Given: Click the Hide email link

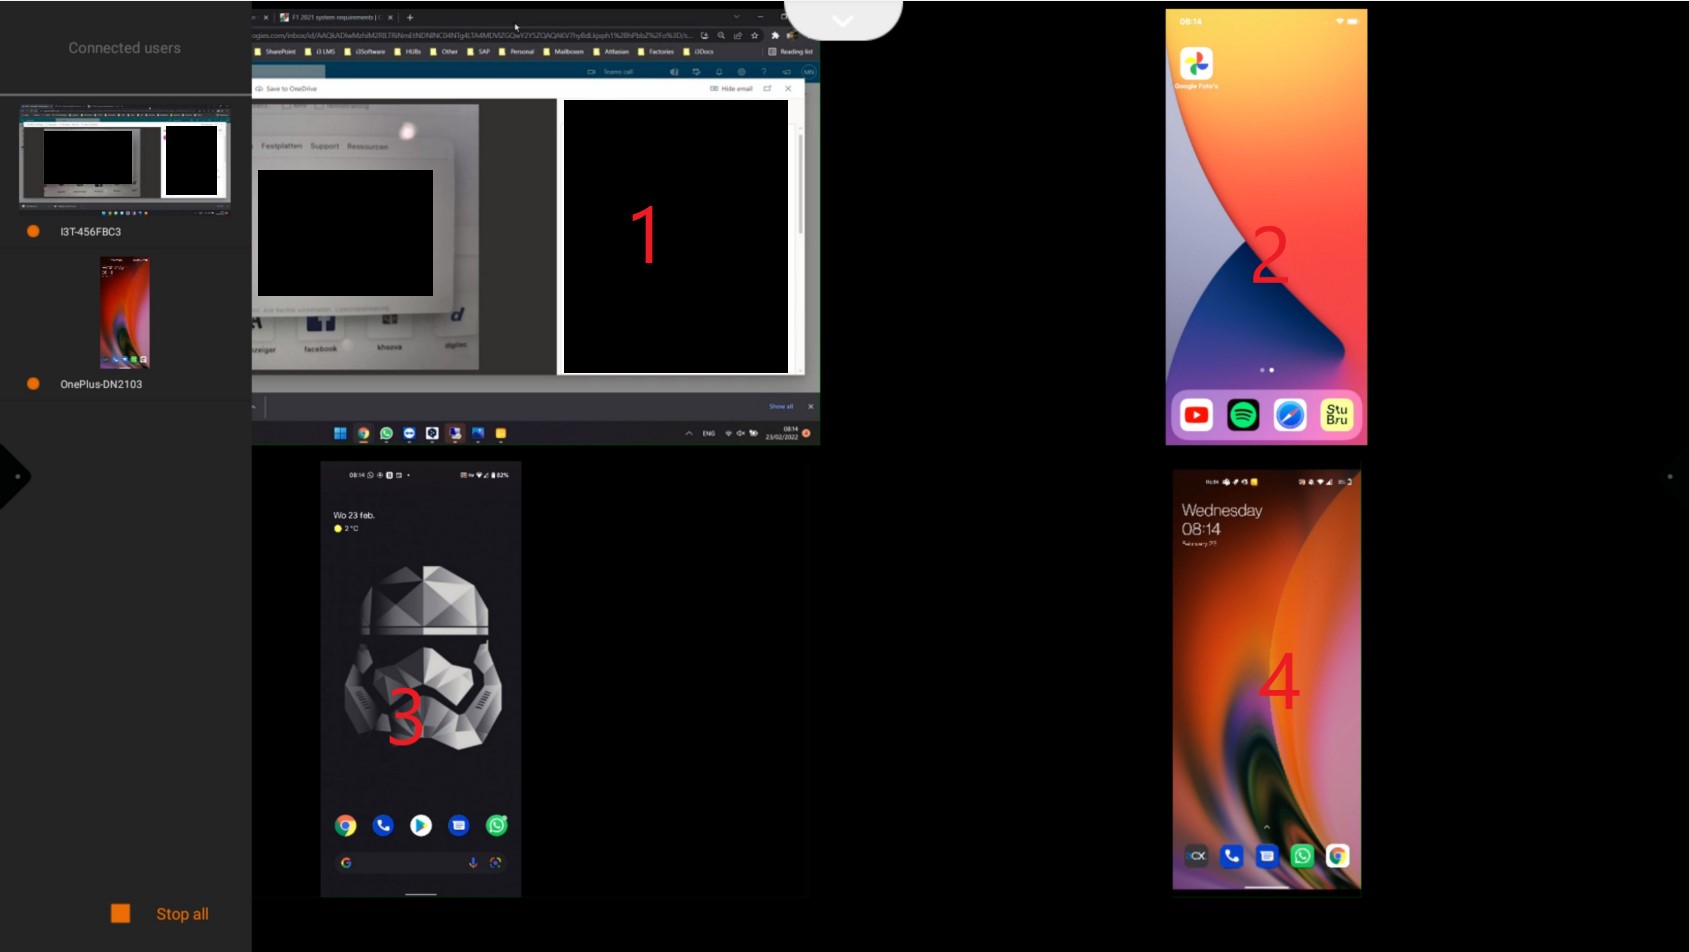Looking at the screenshot, I should point(732,89).
